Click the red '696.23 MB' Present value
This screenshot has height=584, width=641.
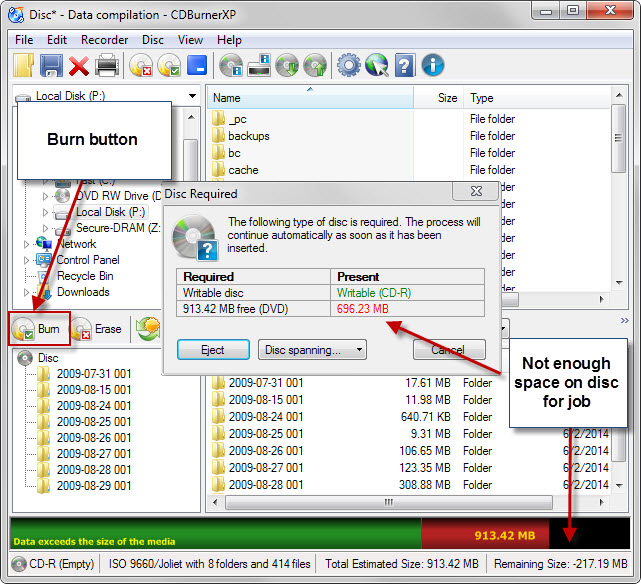(363, 309)
